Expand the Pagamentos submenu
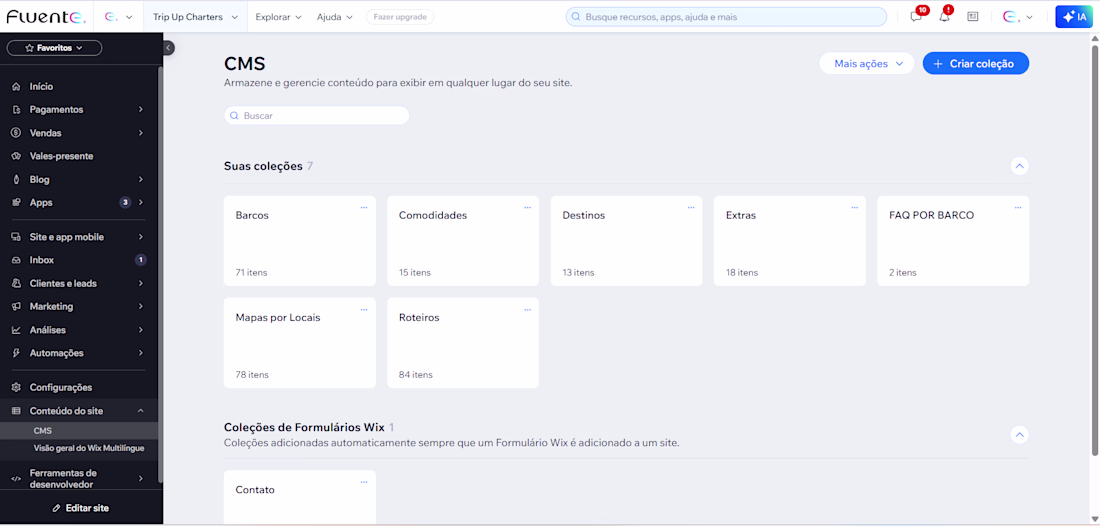This screenshot has height=526, width=1100. pos(140,110)
